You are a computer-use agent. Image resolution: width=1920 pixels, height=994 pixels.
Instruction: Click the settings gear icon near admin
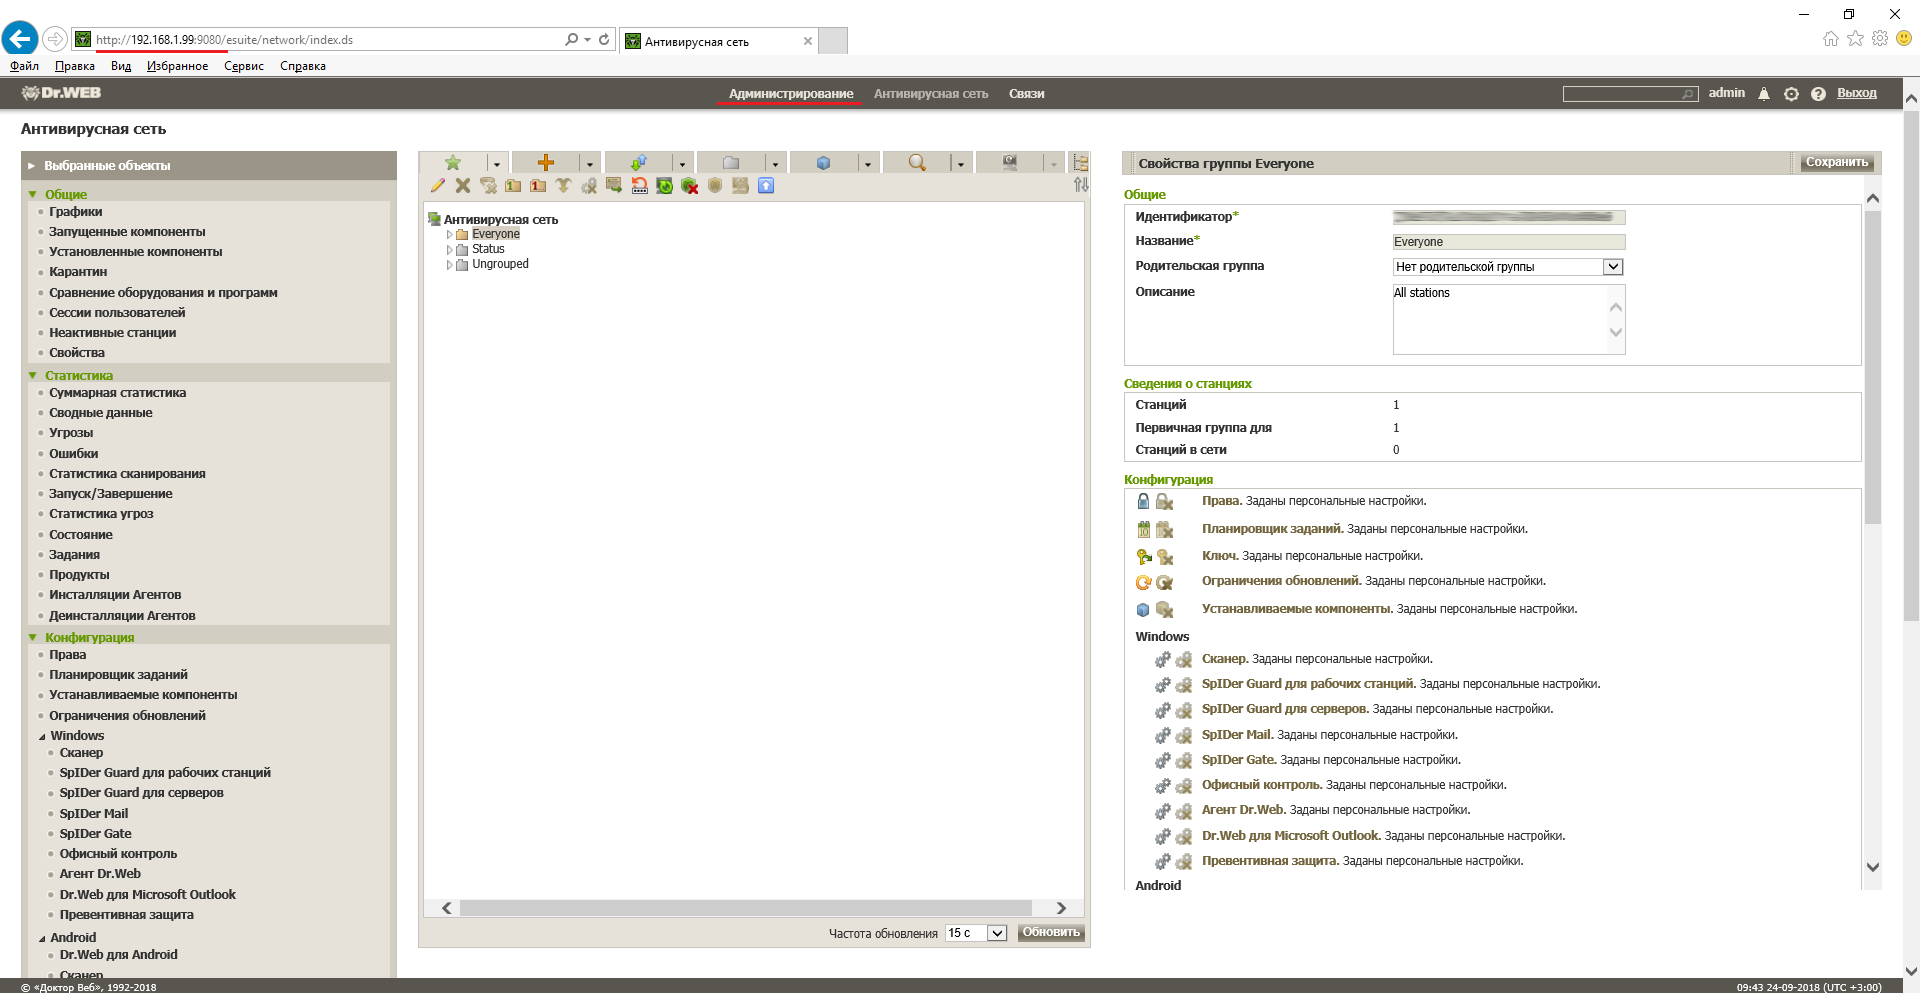(1791, 94)
